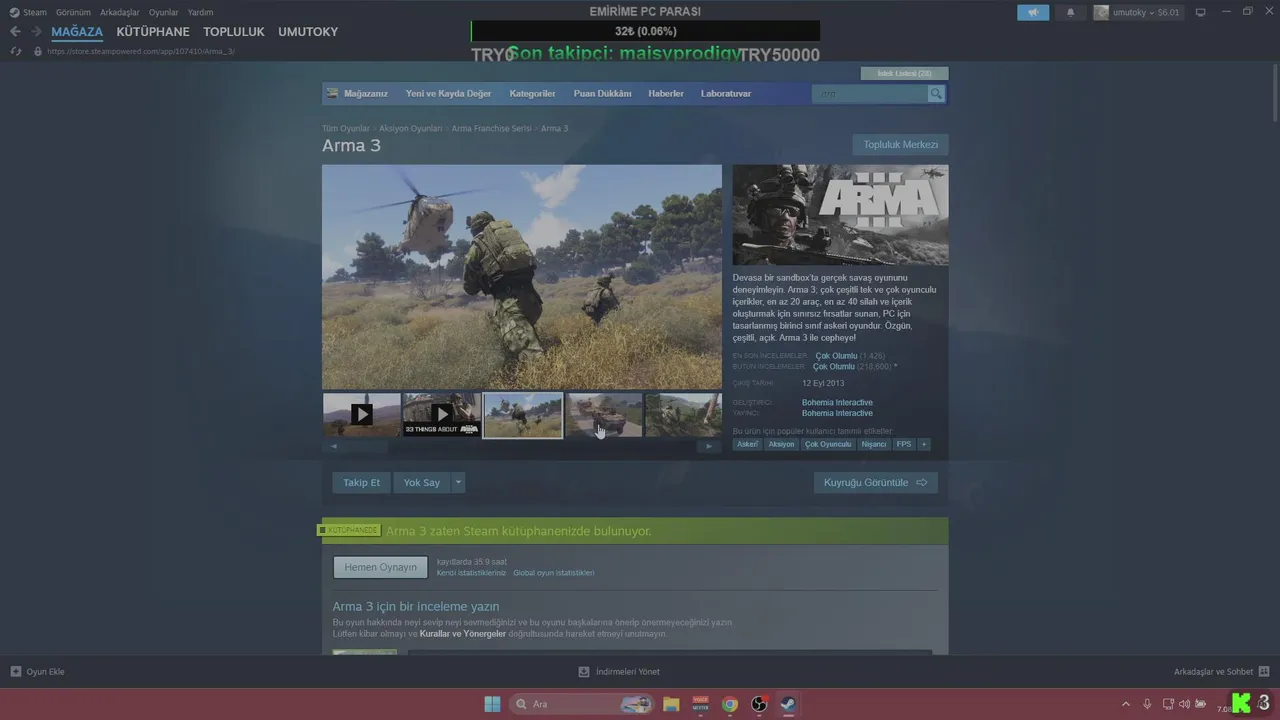Image resolution: width=1280 pixels, height=720 pixels.
Task: Click the Oyun Ekle plus icon
Action: point(16,671)
